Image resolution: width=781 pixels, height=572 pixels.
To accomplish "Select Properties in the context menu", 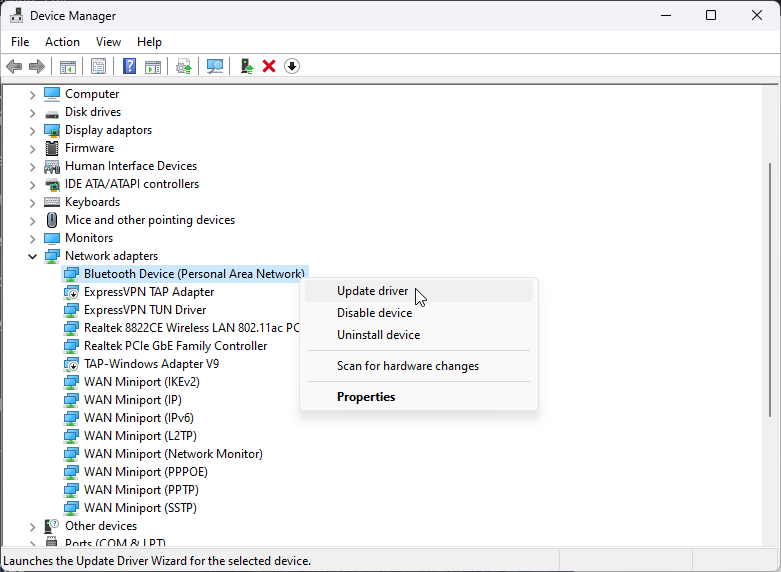I will (x=366, y=397).
